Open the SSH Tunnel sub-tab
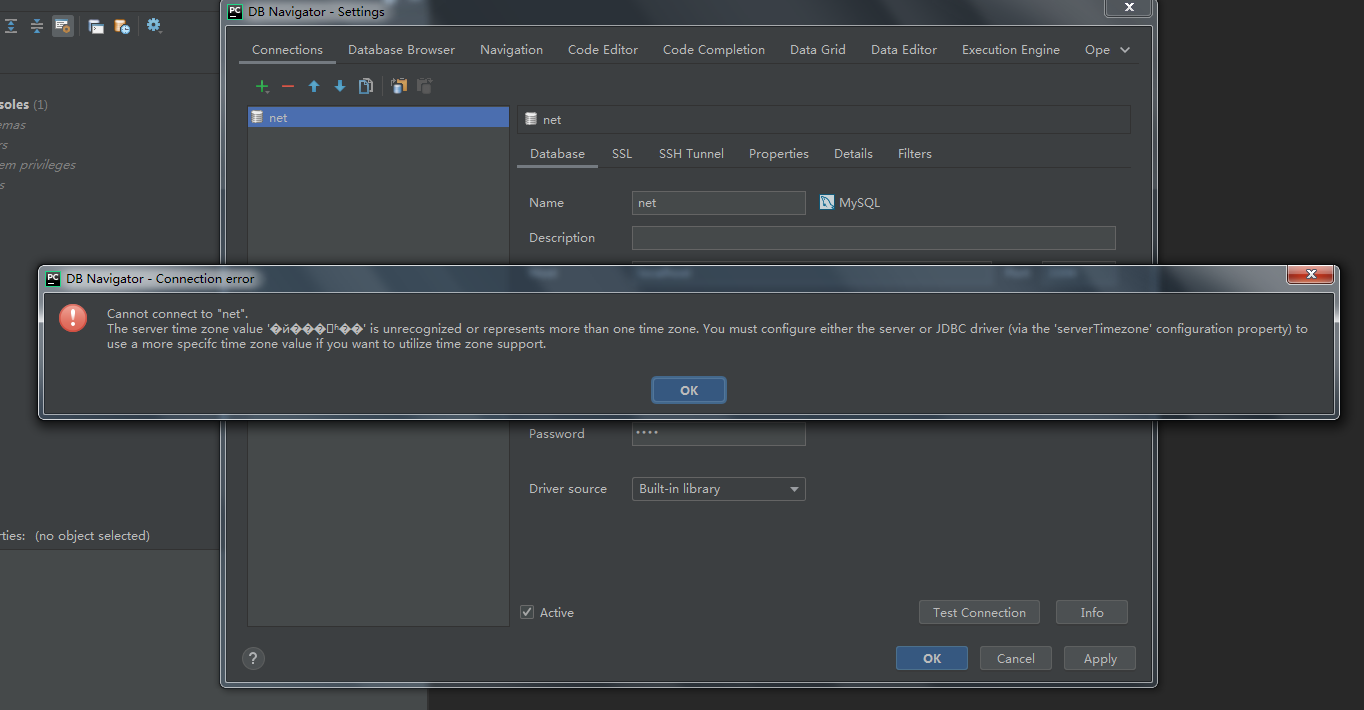Screen dimensions: 1364x710 pos(691,154)
